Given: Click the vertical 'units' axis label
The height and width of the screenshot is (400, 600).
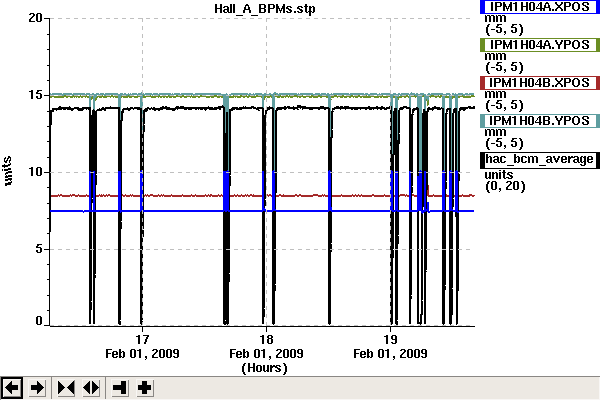Looking at the screenshot, I should click(8, 171).
